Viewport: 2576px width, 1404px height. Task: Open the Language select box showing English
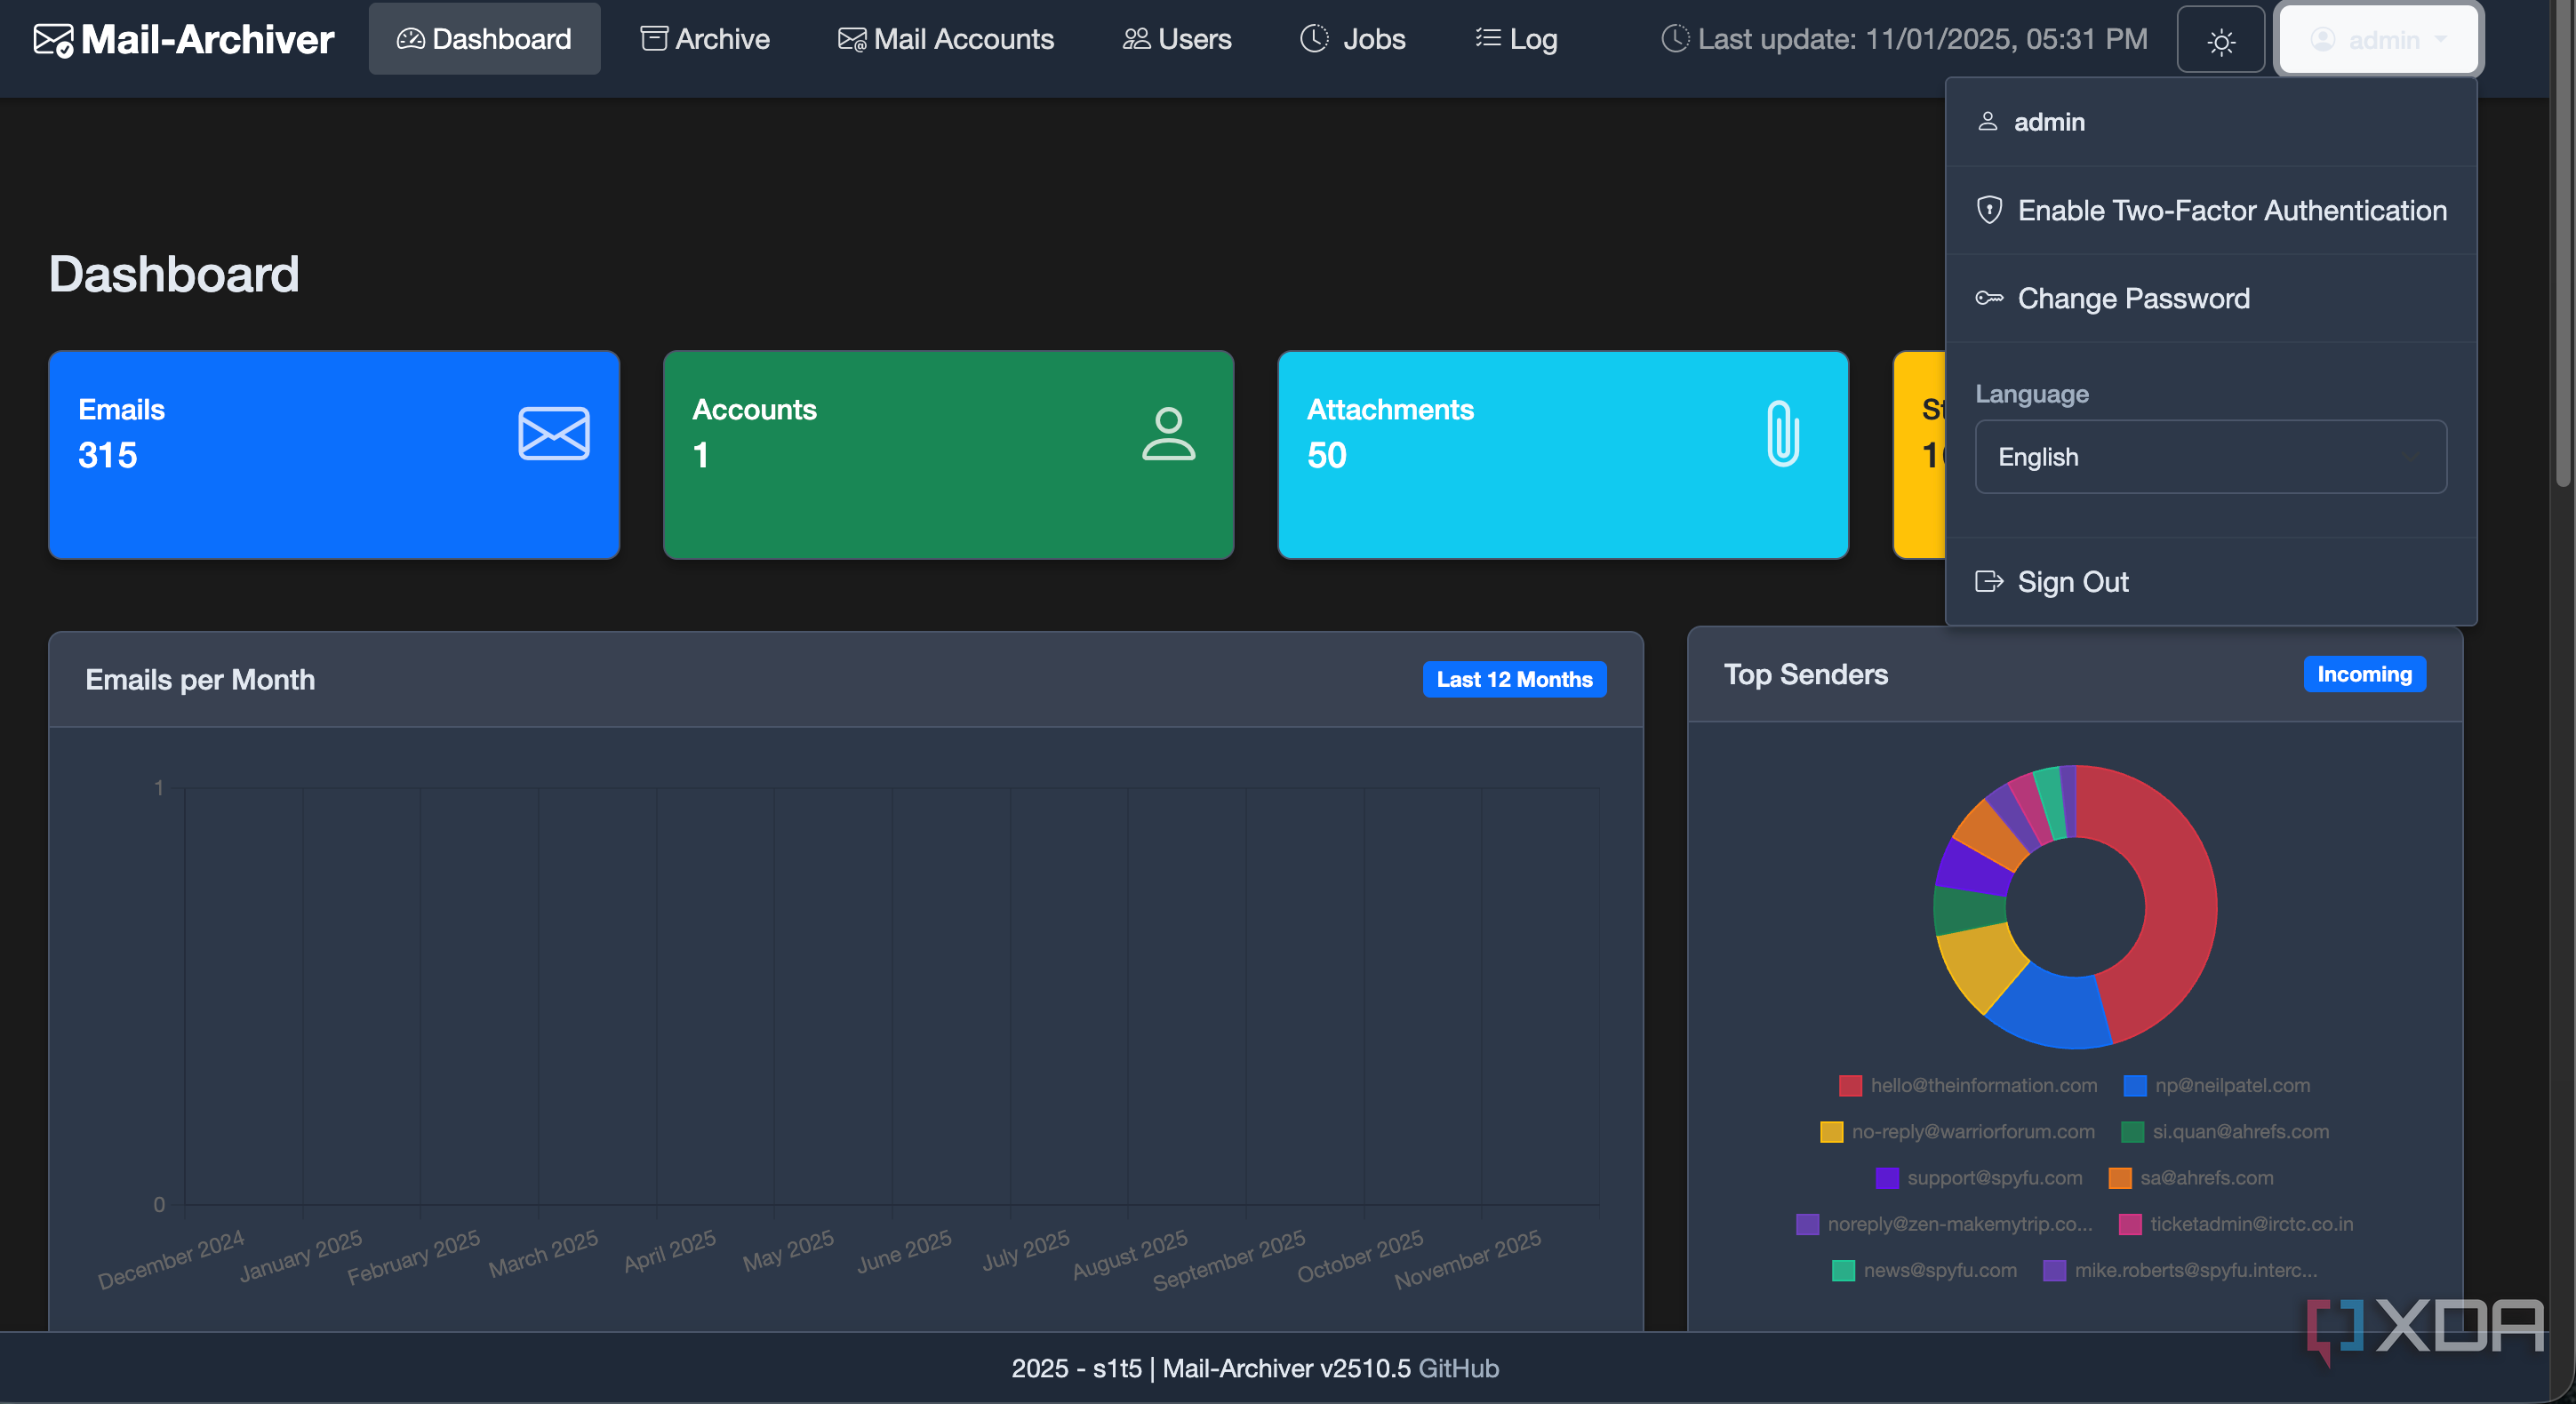click(x=2210, y=457)
